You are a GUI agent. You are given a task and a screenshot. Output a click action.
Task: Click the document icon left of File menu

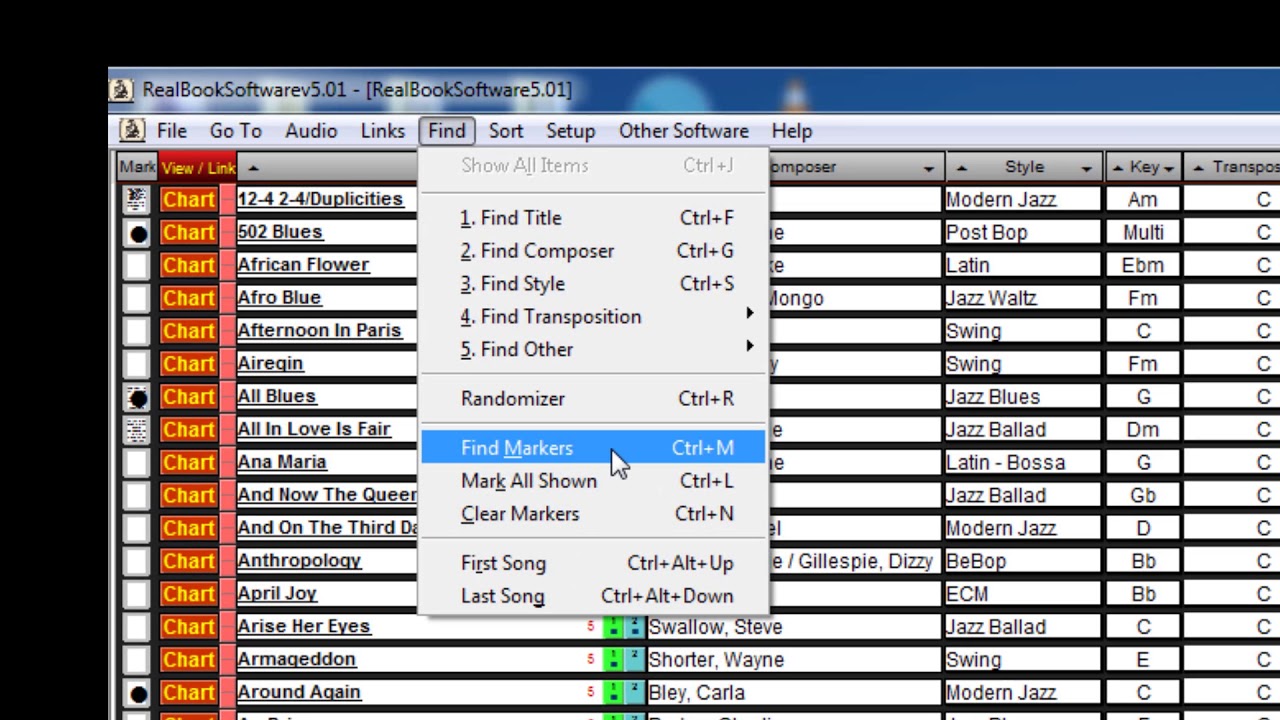[x=131, y=131]
